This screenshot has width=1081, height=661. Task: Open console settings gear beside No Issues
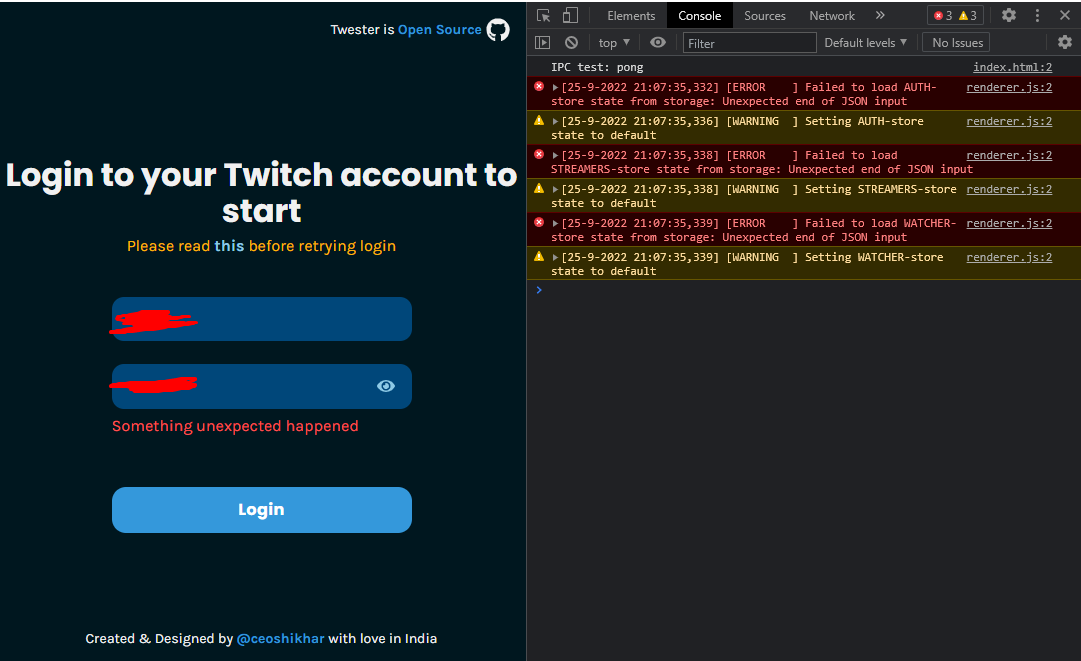1064,43
